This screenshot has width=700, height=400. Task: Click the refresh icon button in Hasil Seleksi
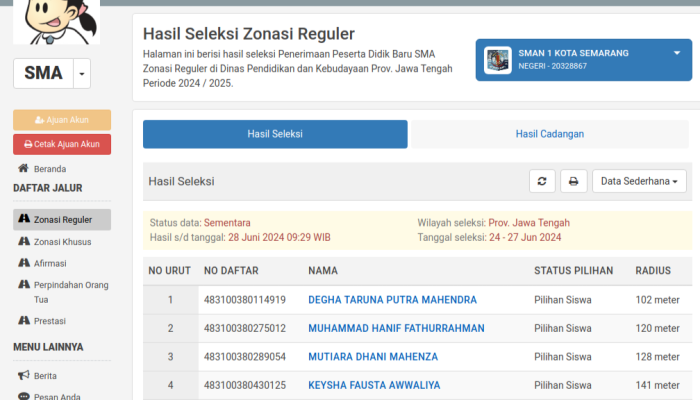click(x=542, y=181)
